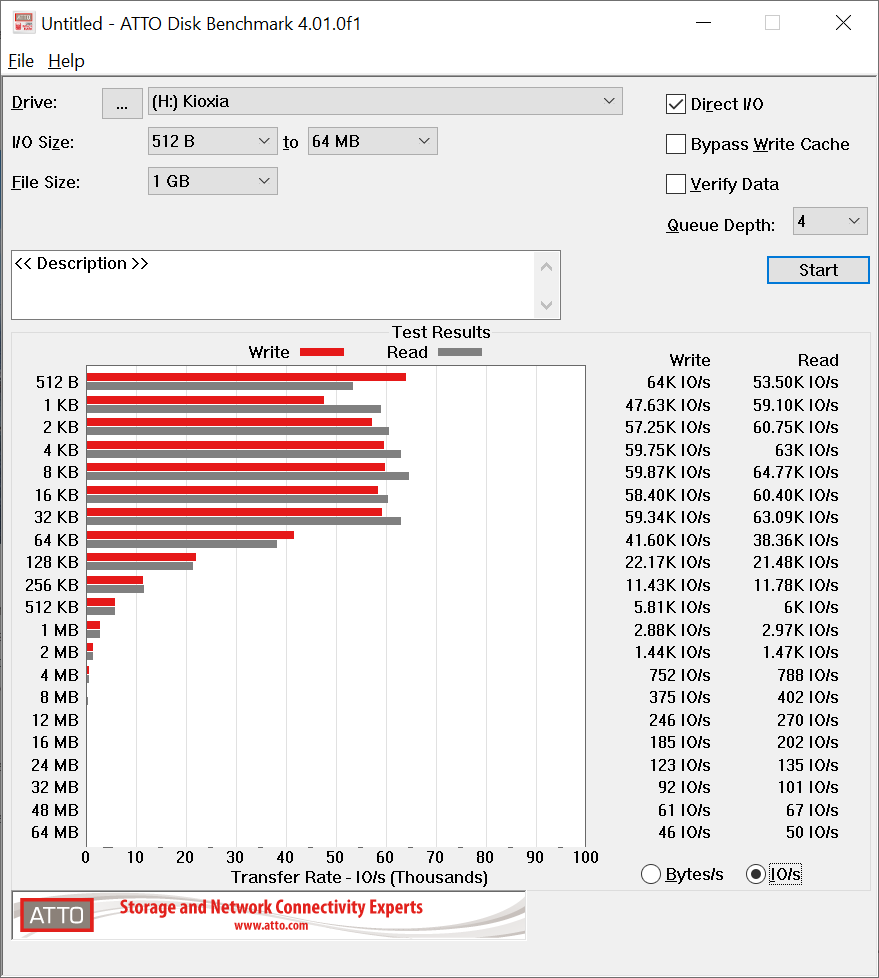Open the Help menu

pyautogui.click(x=66, y=61)
